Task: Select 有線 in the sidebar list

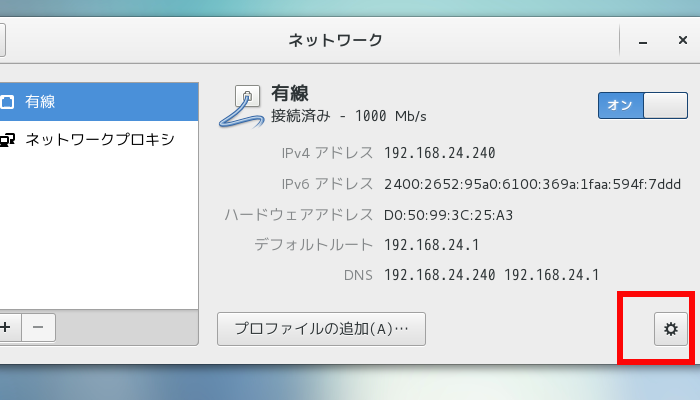Action: [40, 101]
